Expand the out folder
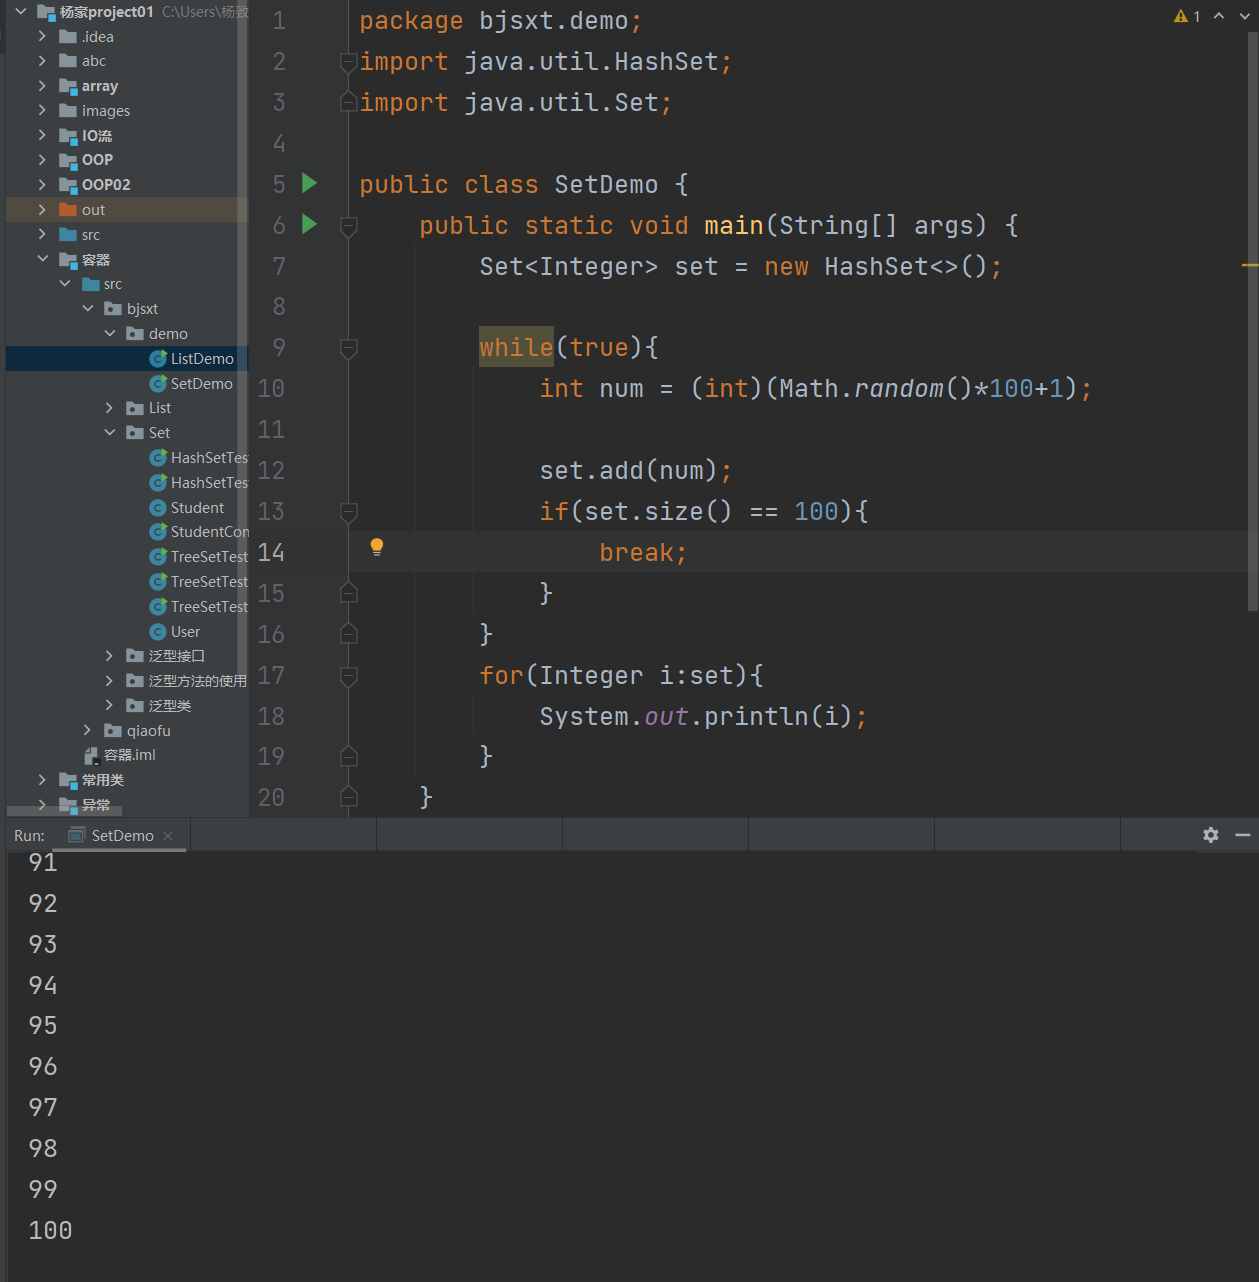The height and width of the screenshot is (1282, 1259). (42, 209)
